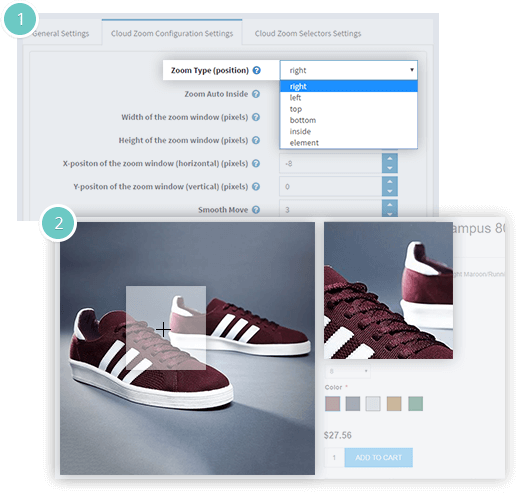Viewport: 519px width, 493px height.
Task: Click help icon for Width of zoom window
Action: coord(256,117)
